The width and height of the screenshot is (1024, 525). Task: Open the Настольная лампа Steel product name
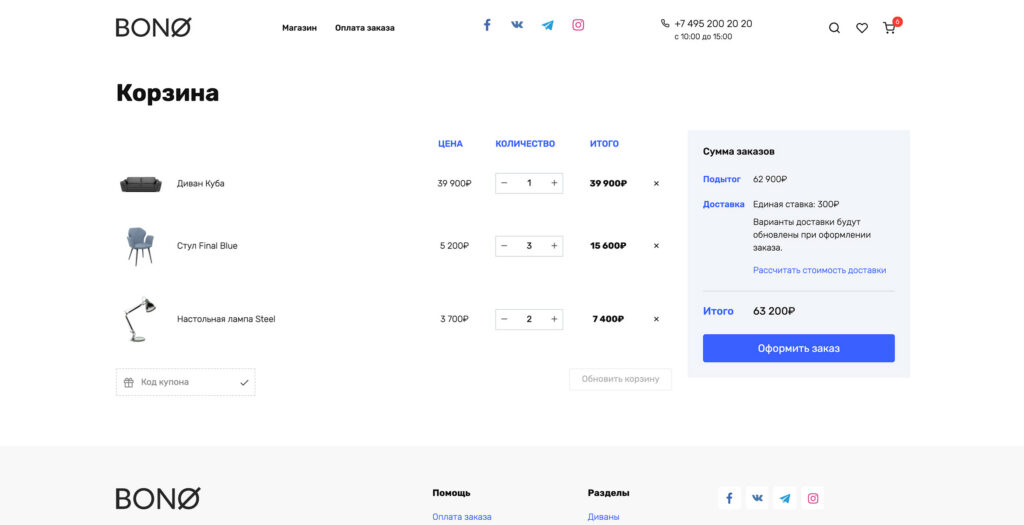coord(226,319)
